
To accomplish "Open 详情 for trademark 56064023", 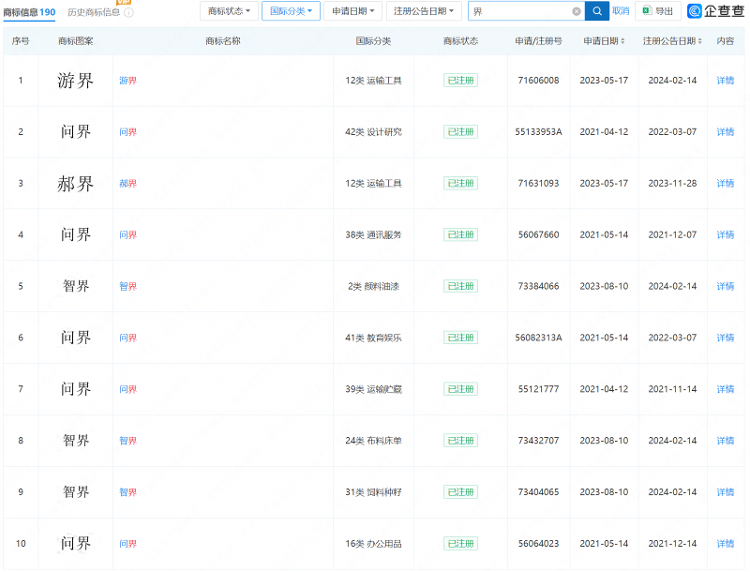I will point(725,543).
